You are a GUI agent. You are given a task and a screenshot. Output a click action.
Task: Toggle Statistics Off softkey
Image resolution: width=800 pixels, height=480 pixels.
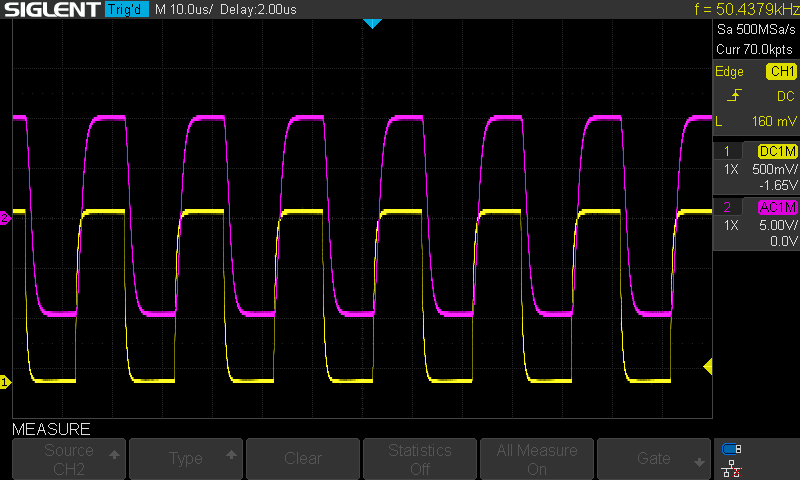click(x=419, y=459)
